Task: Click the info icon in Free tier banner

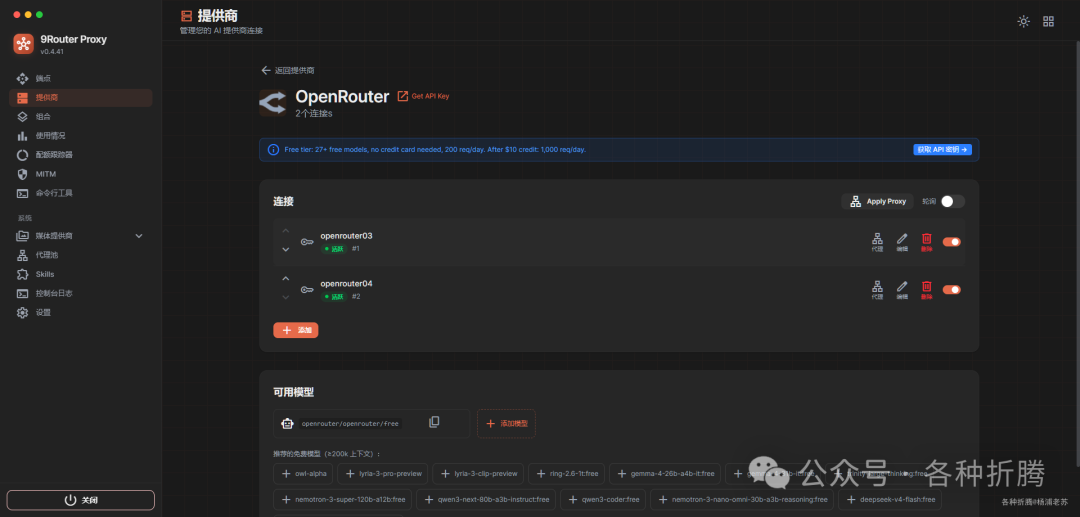Action: pyautogui.click(x=273, y=149)
